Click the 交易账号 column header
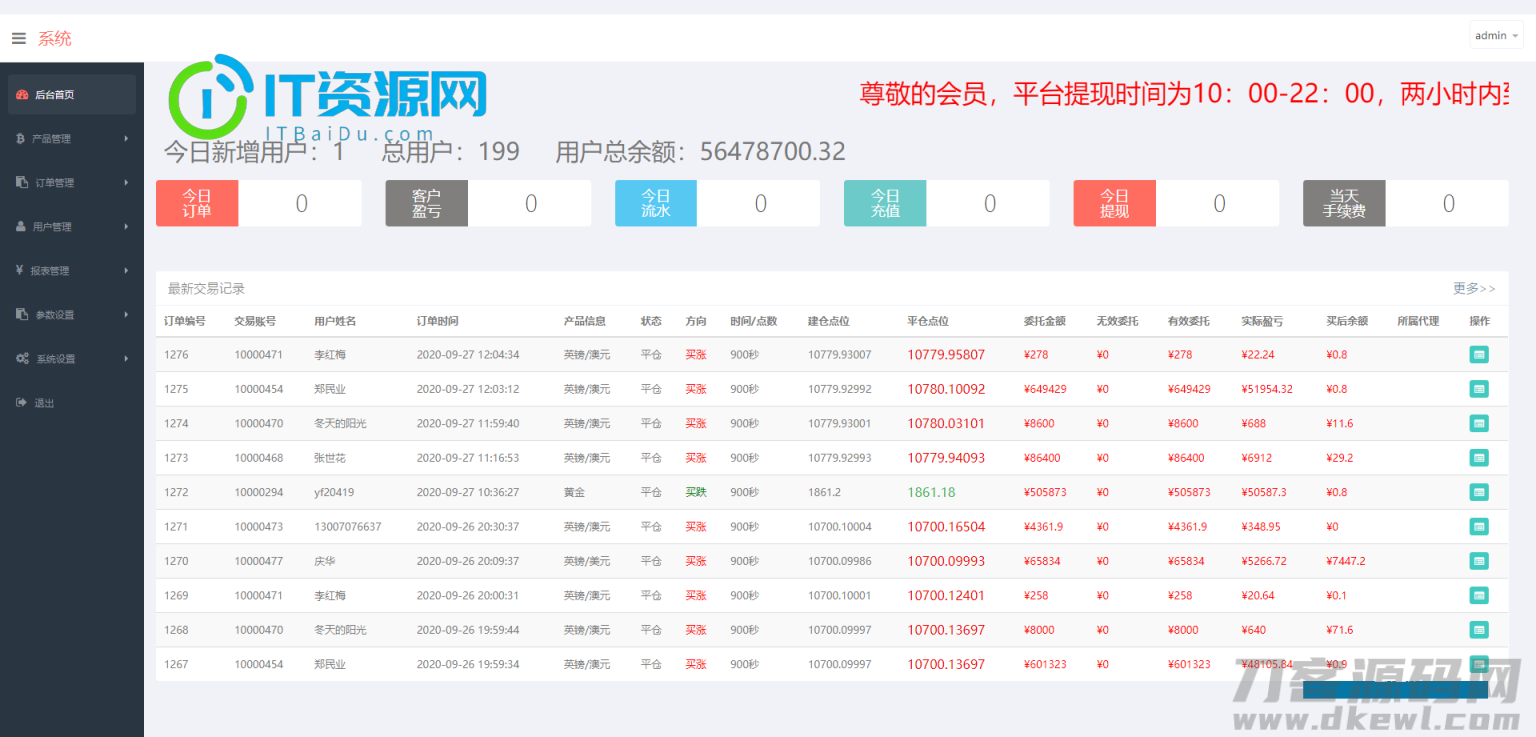 255,321
